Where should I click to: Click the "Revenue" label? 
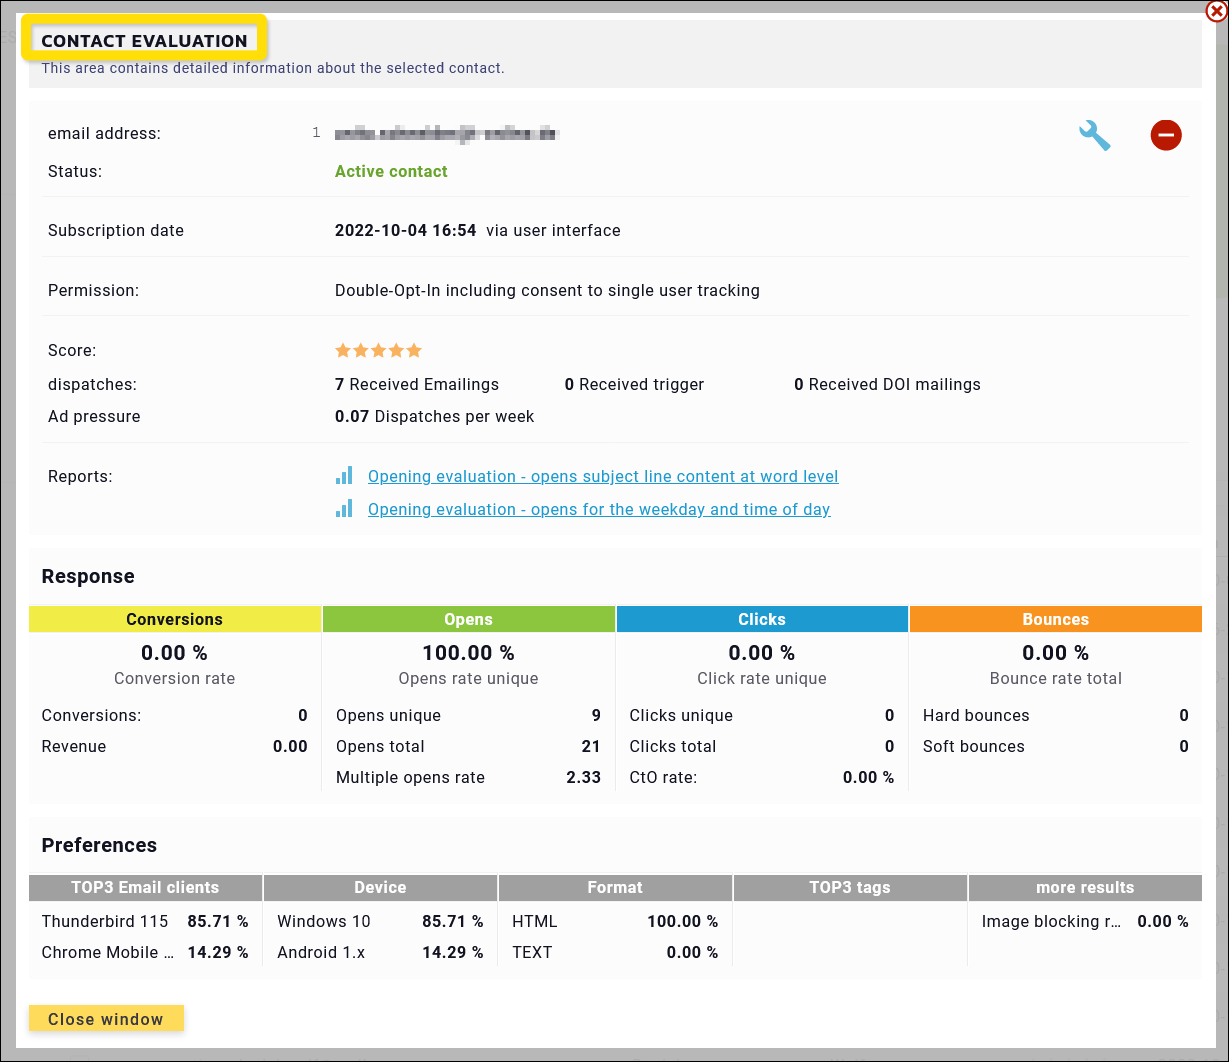coord(74,747)
